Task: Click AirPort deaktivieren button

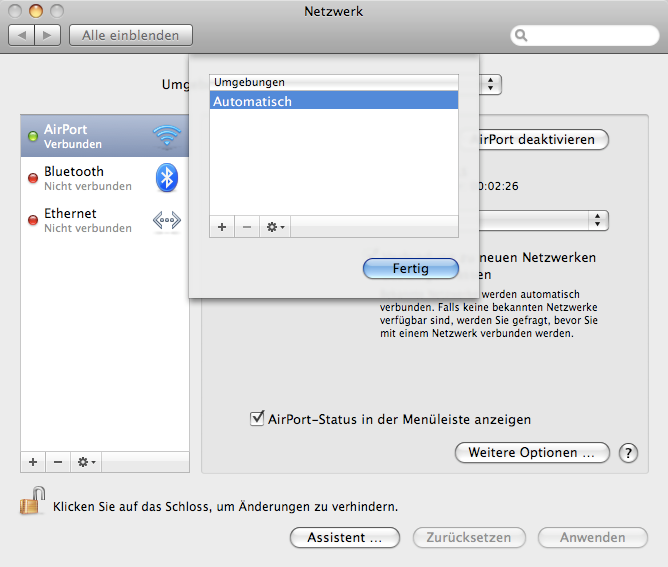Action: [x=544, y=139]
